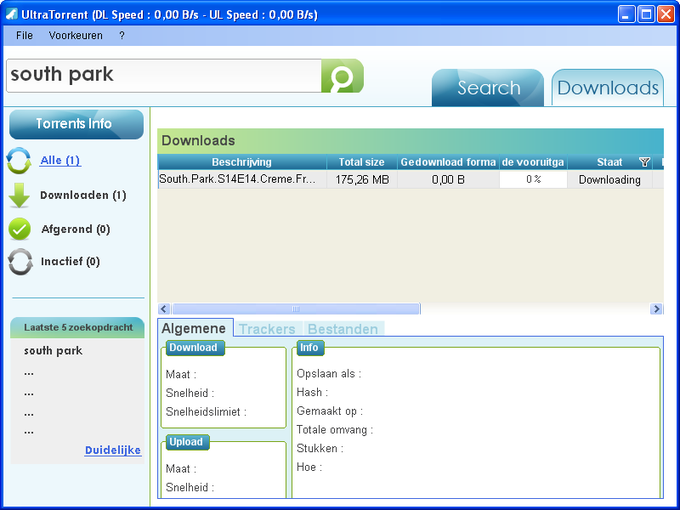Image resolution: width=680 pixels, height=510 pixels.
Task: Click the 175,26 MB size cell
Action: [x=362, y=180]
